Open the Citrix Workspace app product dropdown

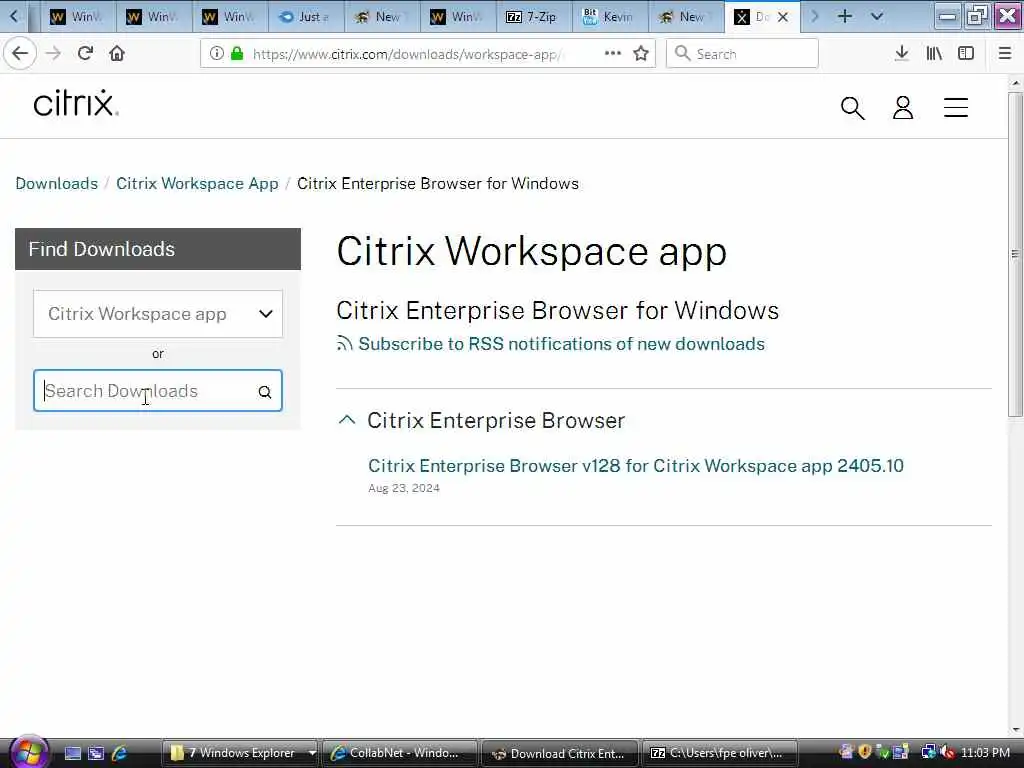[x=158, y=314]
